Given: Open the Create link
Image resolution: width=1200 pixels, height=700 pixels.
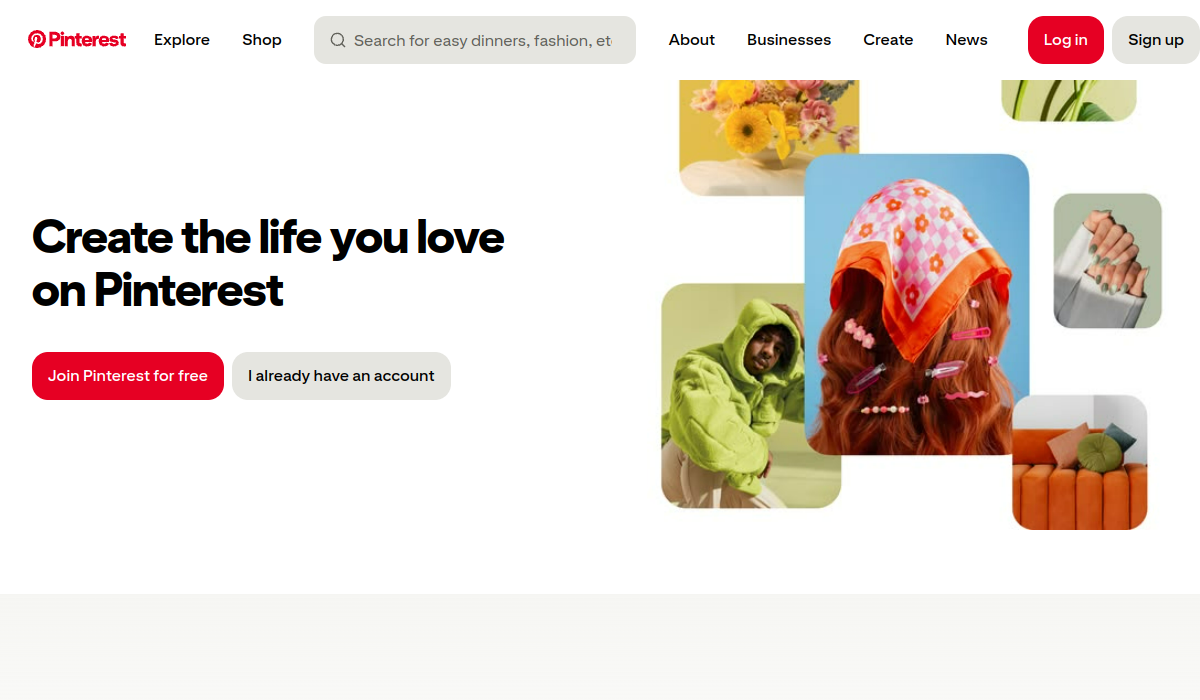Looking at the screenshot, I should click(x=888, y=40).
